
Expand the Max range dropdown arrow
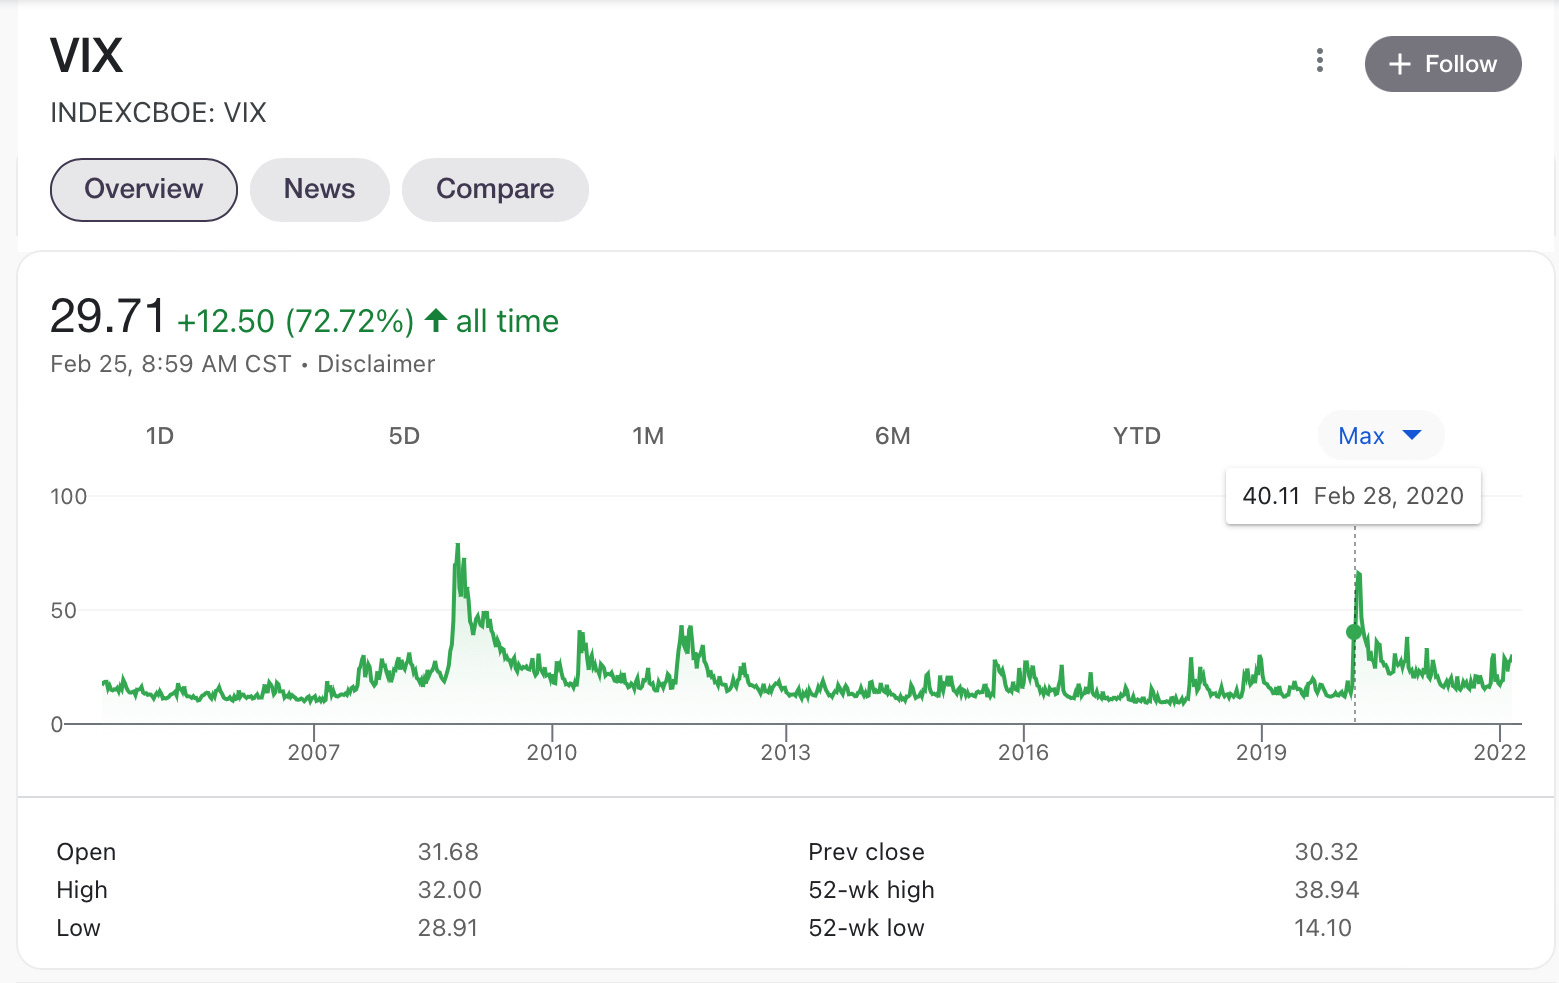click(1412, 435)
